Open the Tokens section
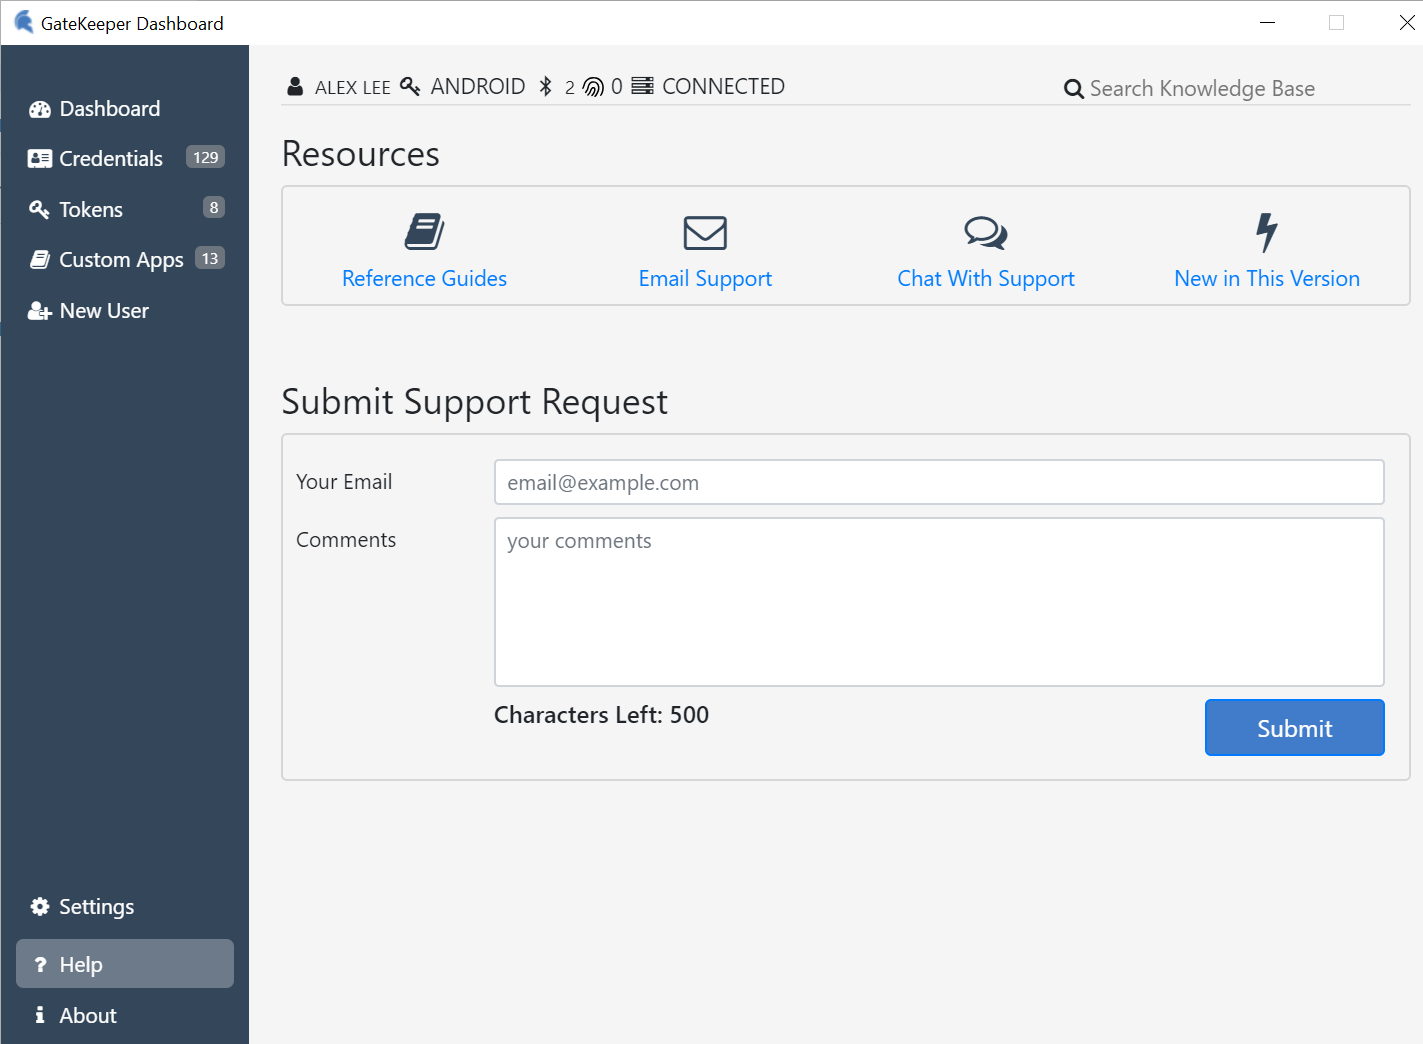 (x=91, y=210)
